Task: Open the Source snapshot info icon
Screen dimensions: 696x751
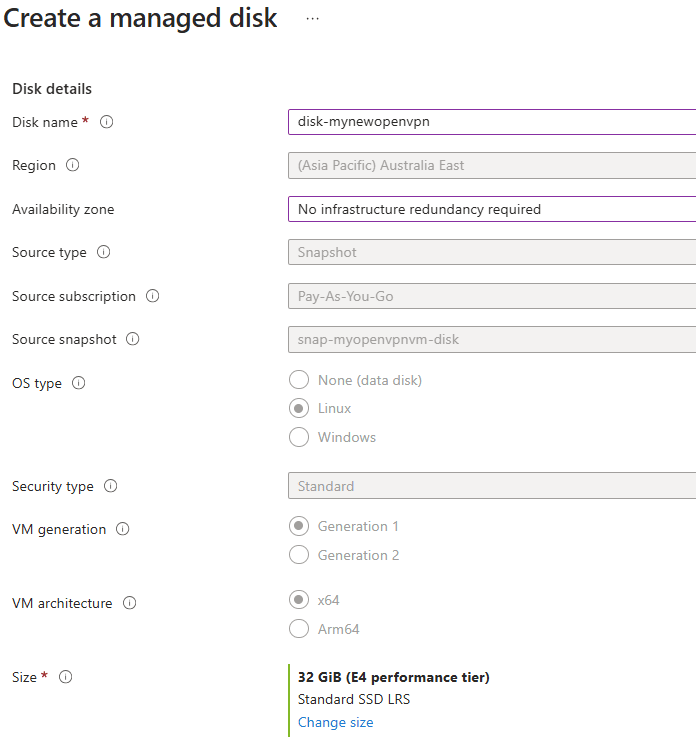Action: pos(133,339)
